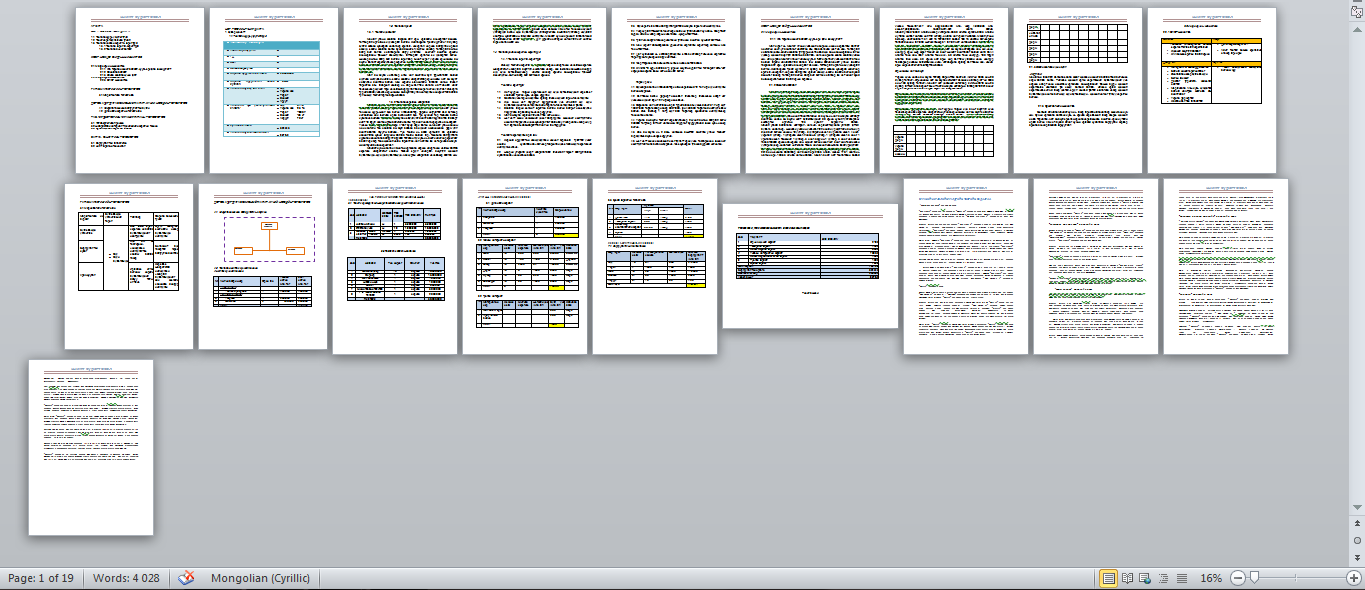Image resolution: width=1365 pixels, height=590 pixels.
Task: Click the zoom slider handle
Action: (x=1254, y=578)
